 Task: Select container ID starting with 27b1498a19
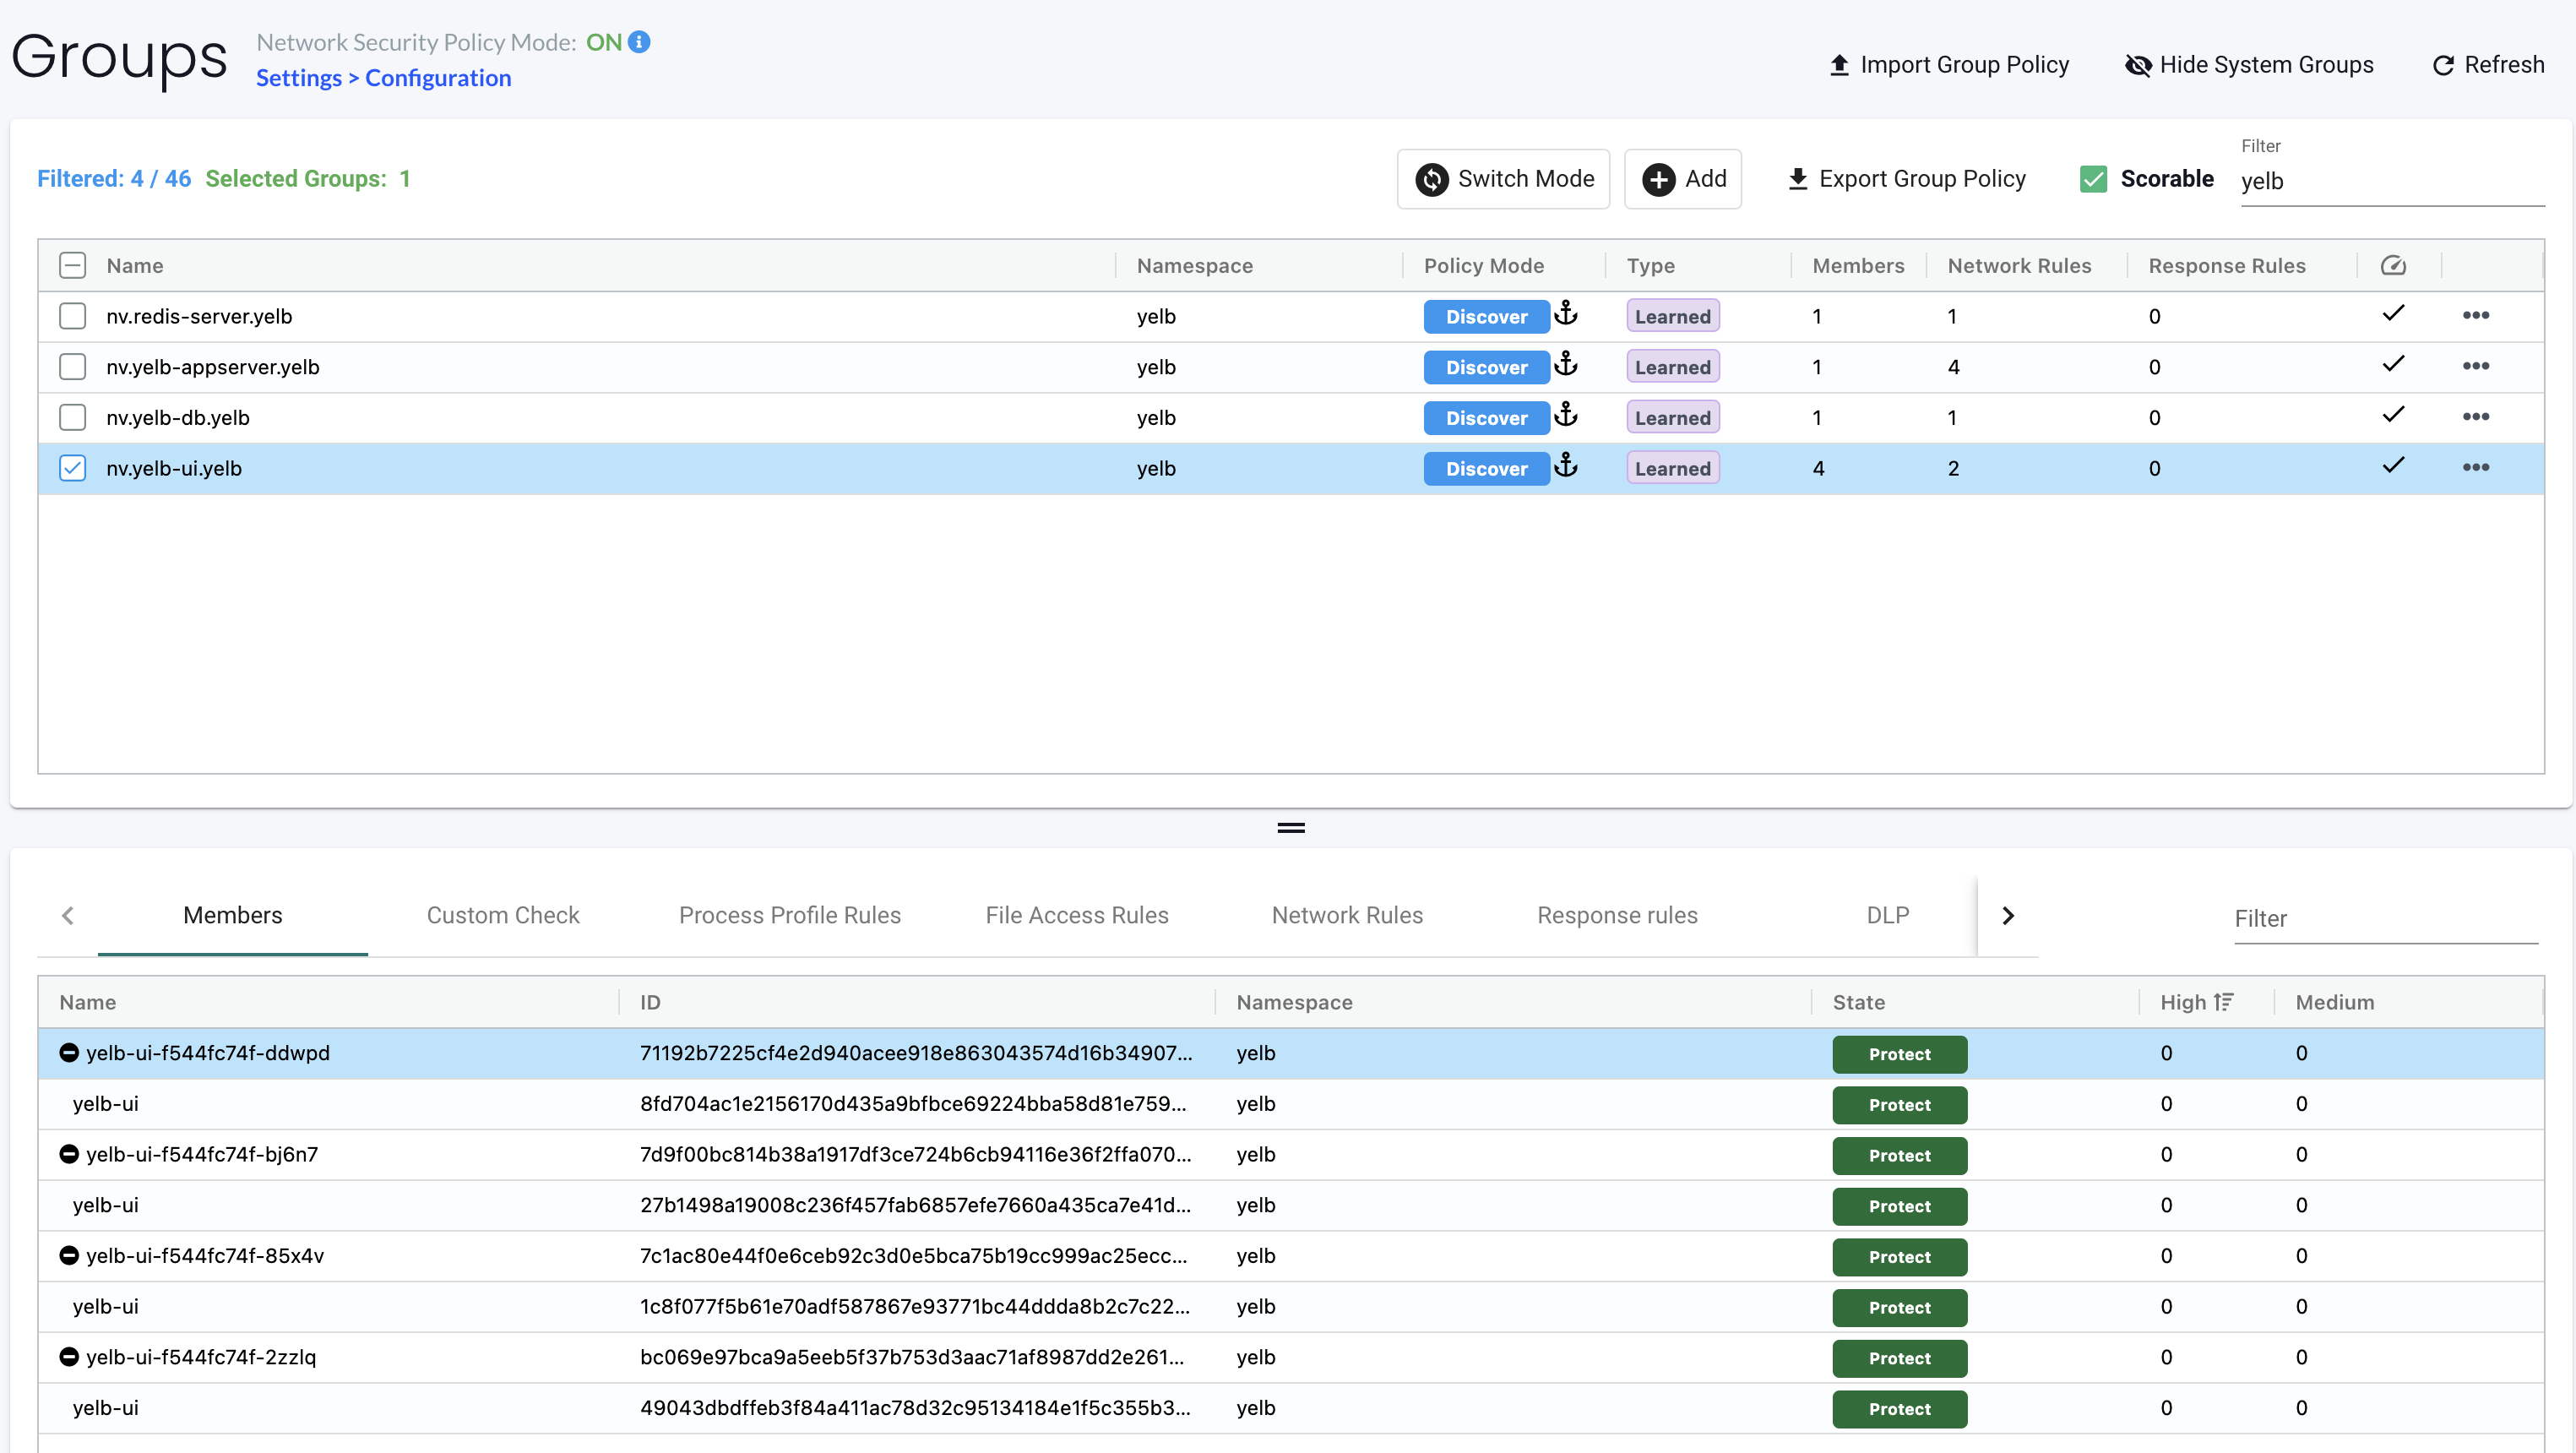click(x=915, y=1205)
